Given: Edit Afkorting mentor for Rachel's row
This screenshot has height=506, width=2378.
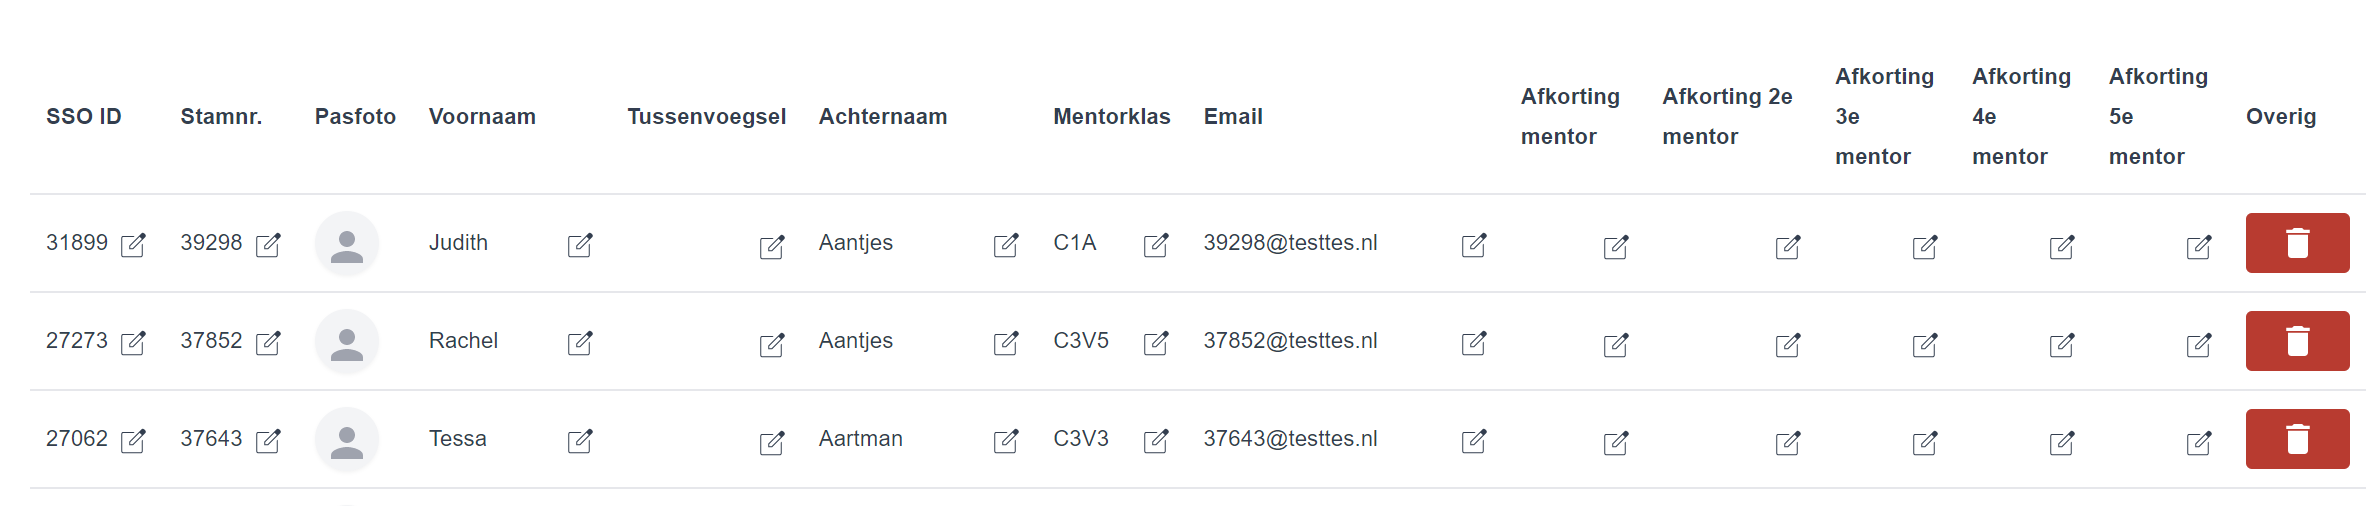Looking at the screenshot, I should click(x=1616, y=345).
